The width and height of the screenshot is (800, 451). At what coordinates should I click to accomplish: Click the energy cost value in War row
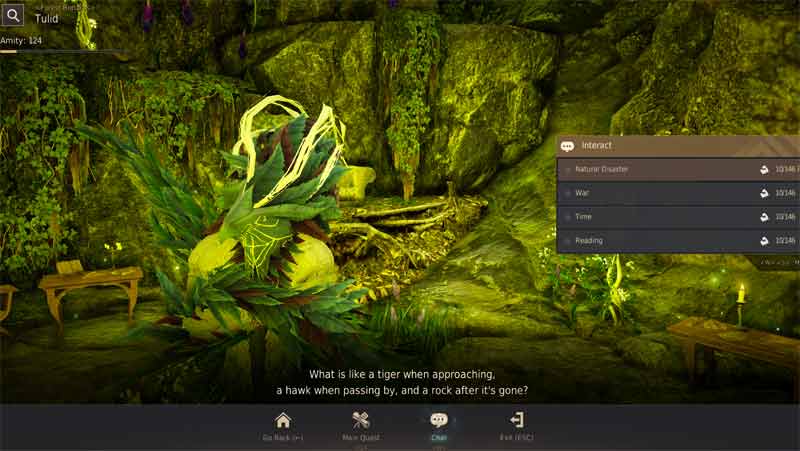pos(785,193)
